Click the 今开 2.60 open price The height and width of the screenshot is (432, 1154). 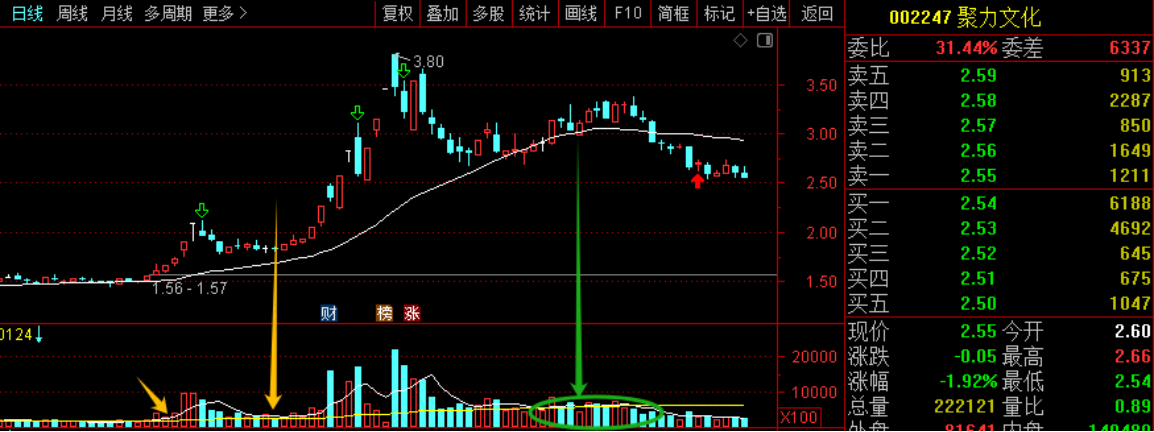coord(1134,330)
